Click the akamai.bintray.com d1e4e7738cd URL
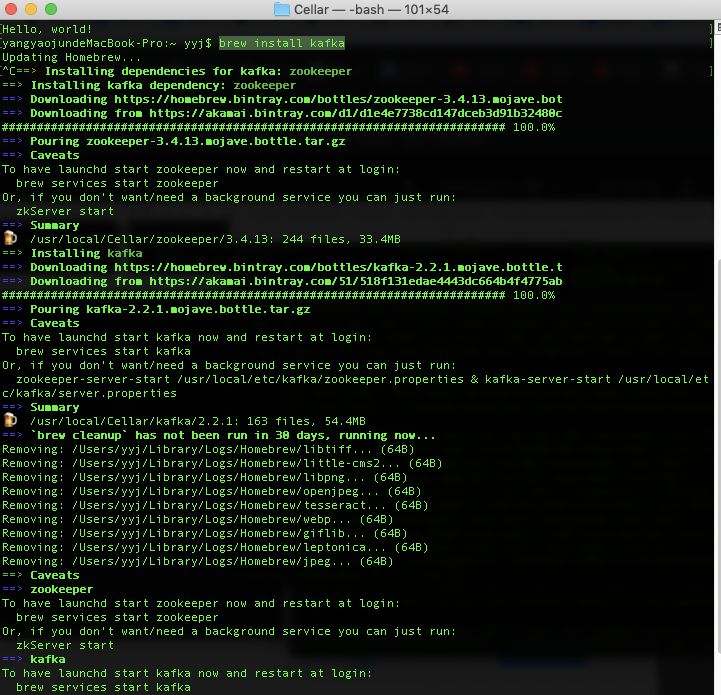721x695 pixels. coord(355,113)
